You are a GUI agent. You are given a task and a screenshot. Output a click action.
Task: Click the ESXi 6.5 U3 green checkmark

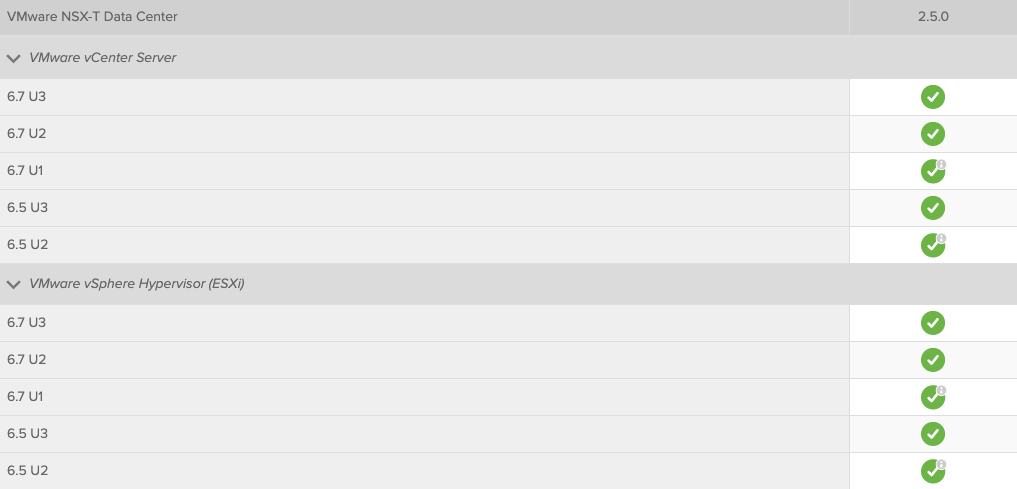pos(932,433)
